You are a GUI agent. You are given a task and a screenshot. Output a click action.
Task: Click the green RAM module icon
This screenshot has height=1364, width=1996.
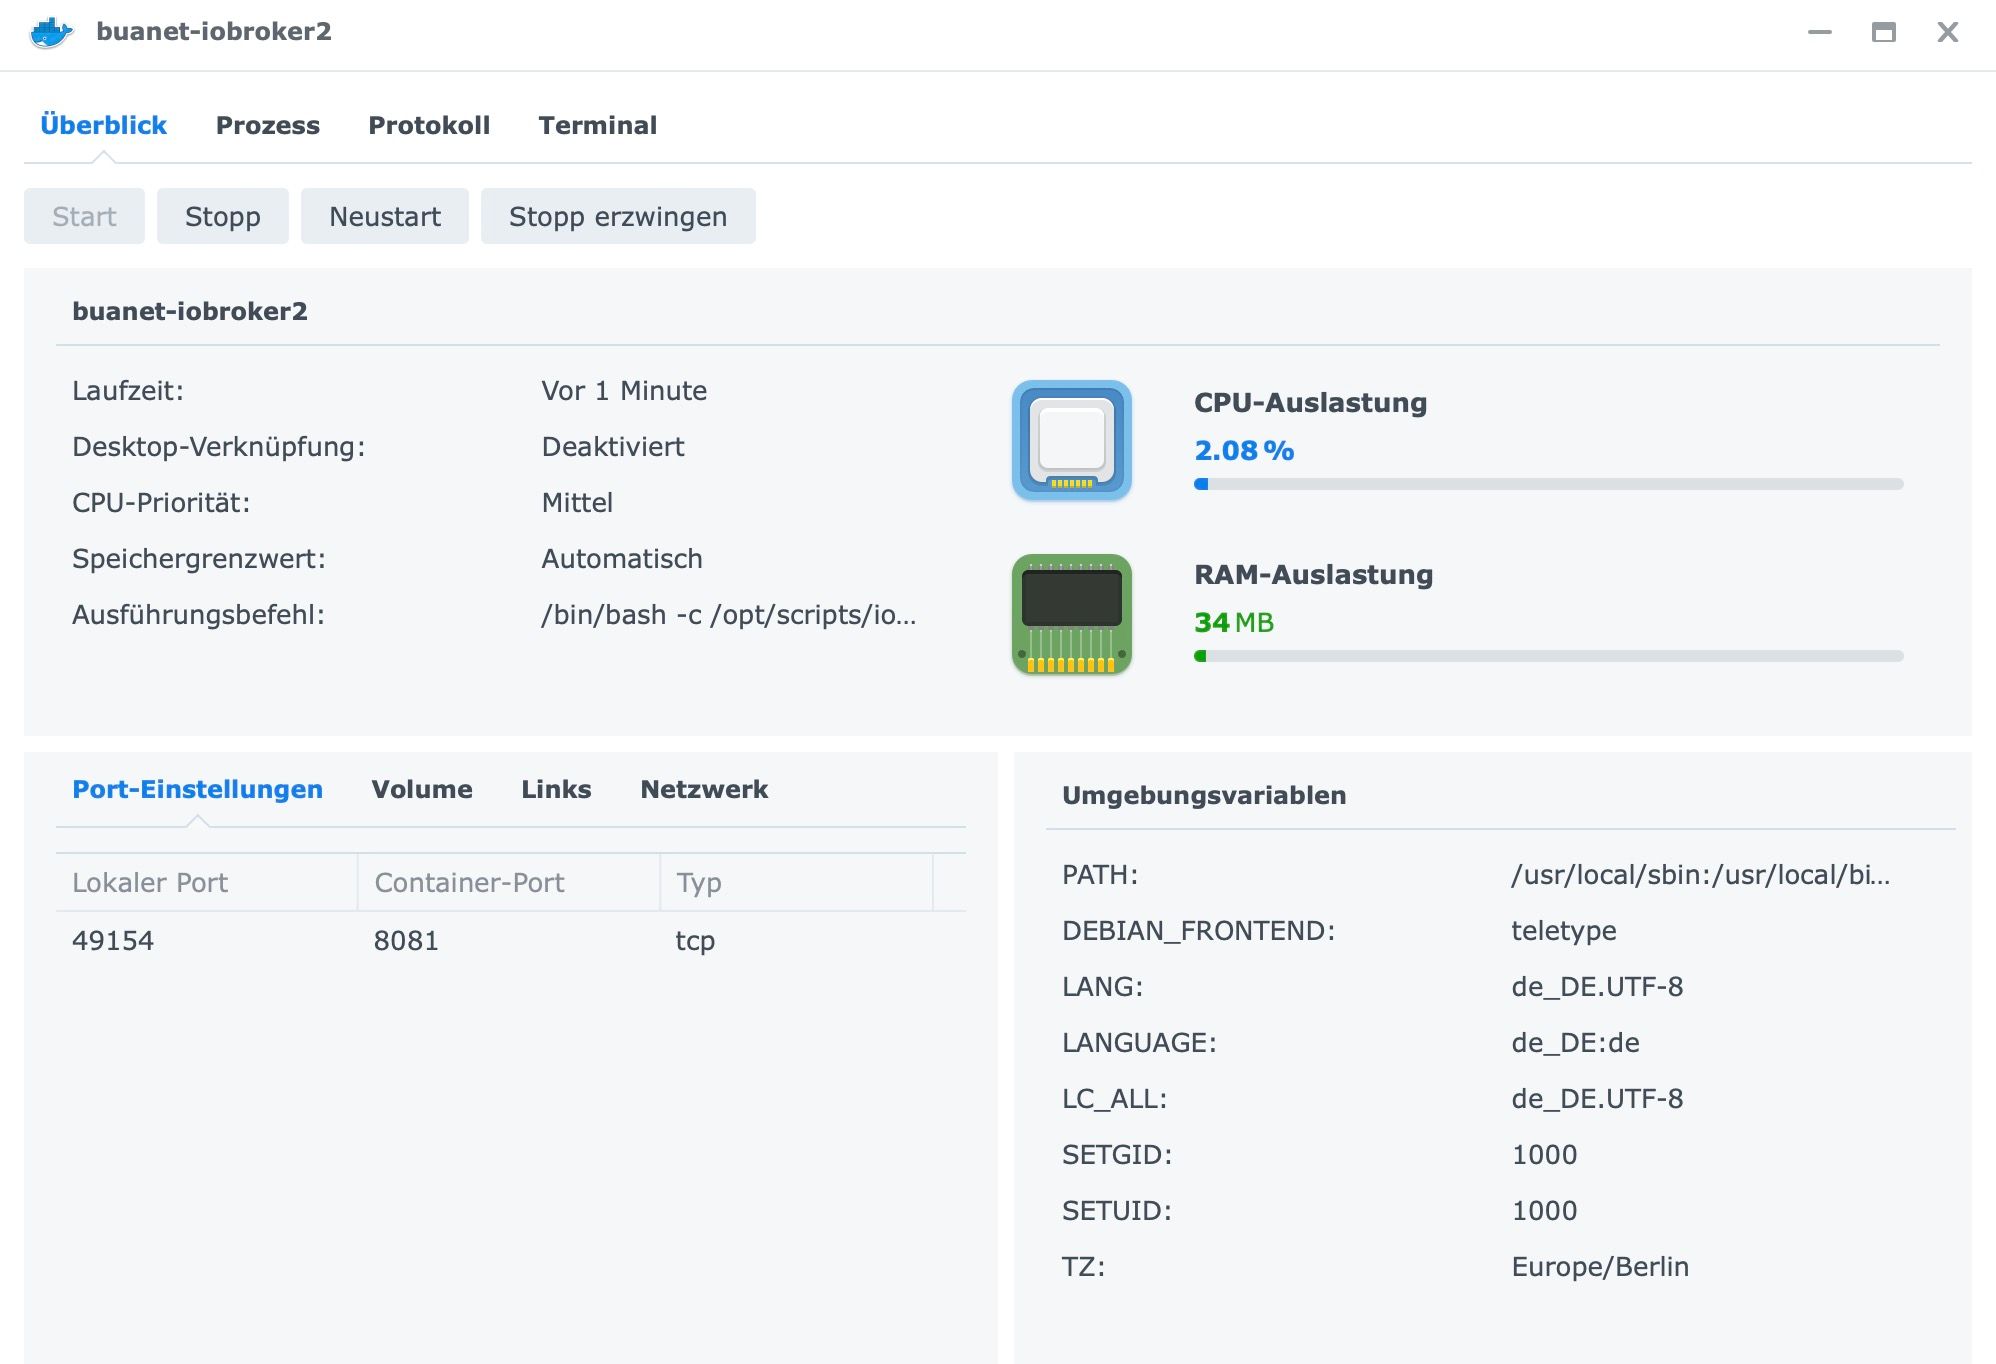coord(1071,614)
